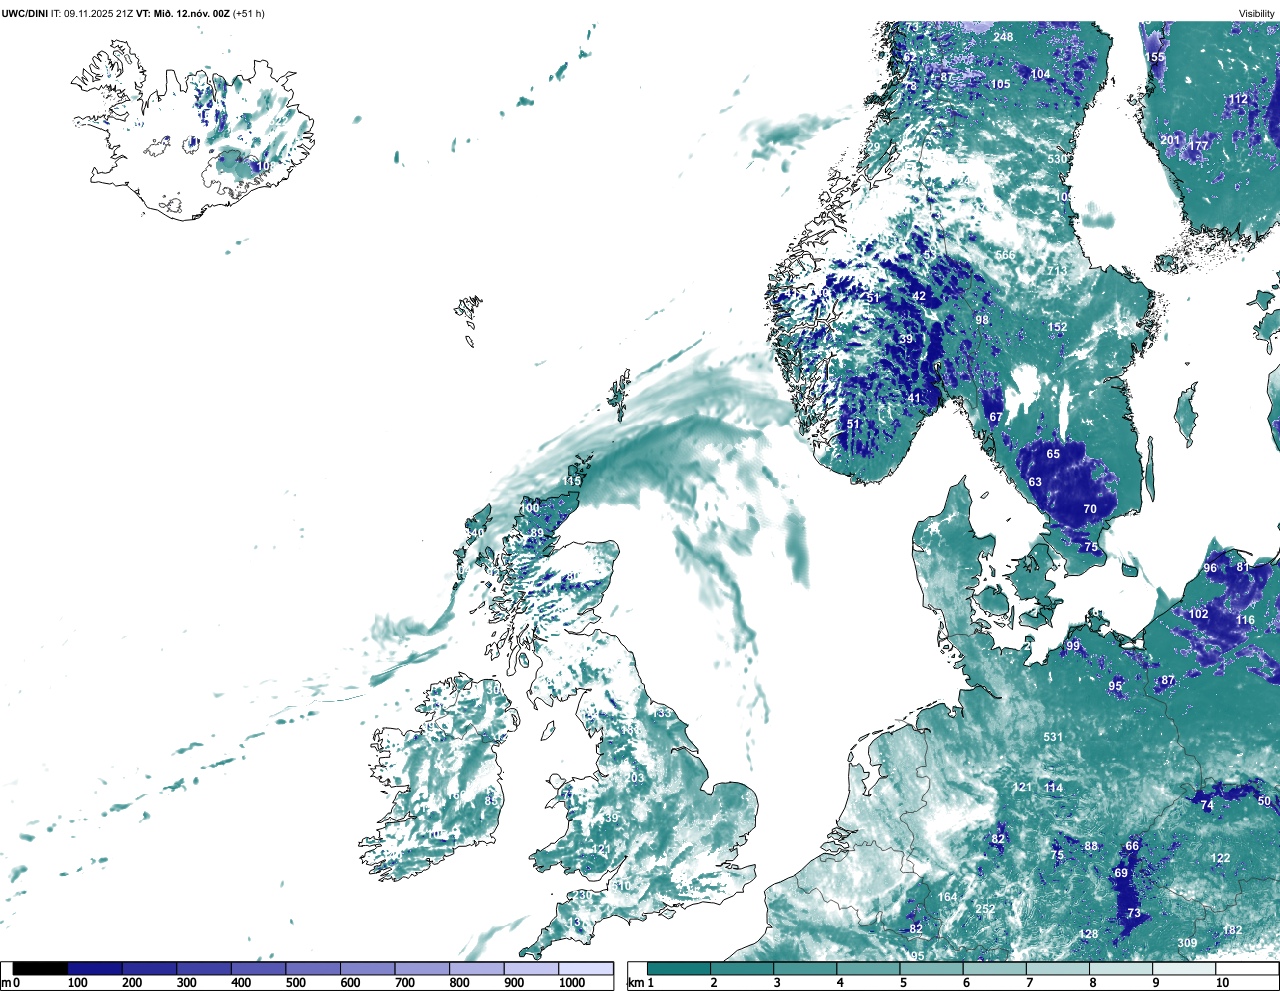Click the map value '99' on the German Baltic coast
Screen dimensions: 1280x991
(x=1073, y=646)
